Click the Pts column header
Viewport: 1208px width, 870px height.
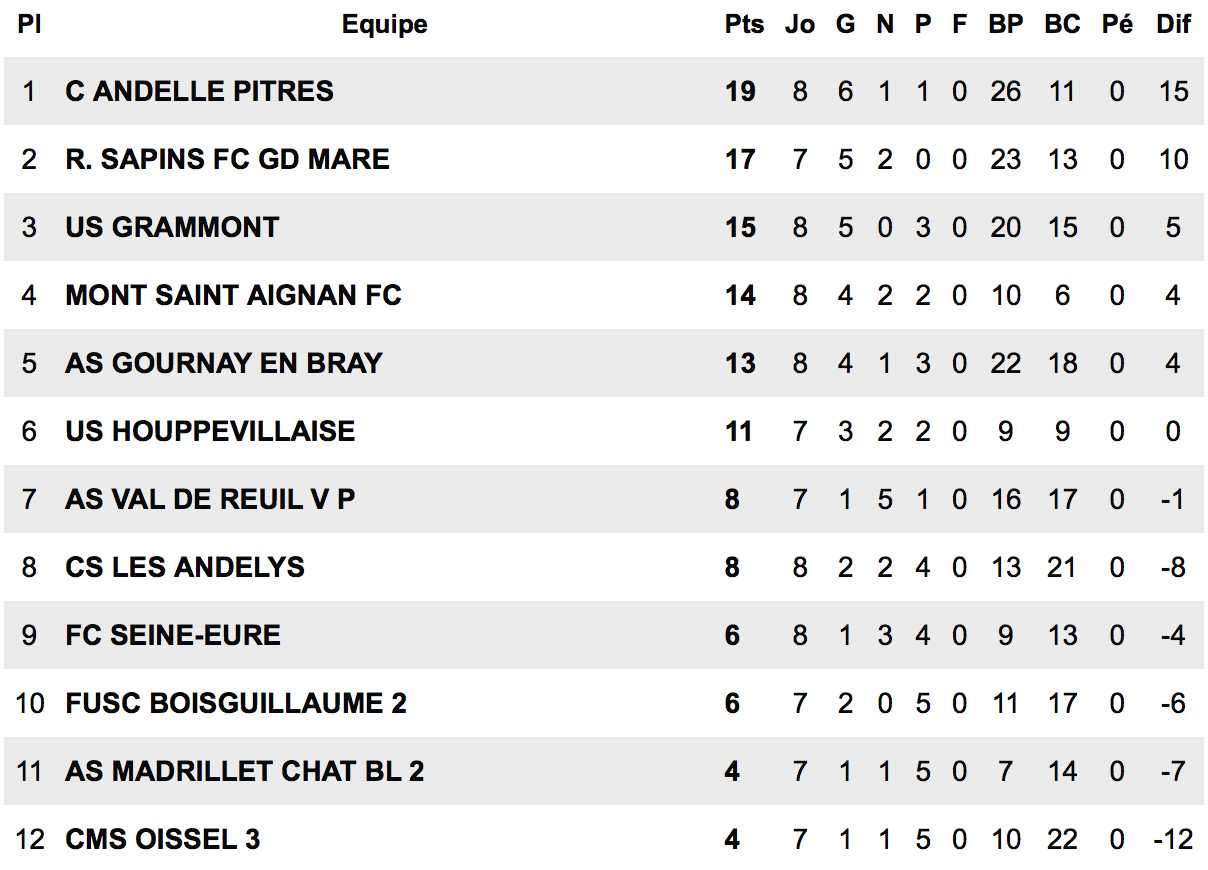[744, 25]
